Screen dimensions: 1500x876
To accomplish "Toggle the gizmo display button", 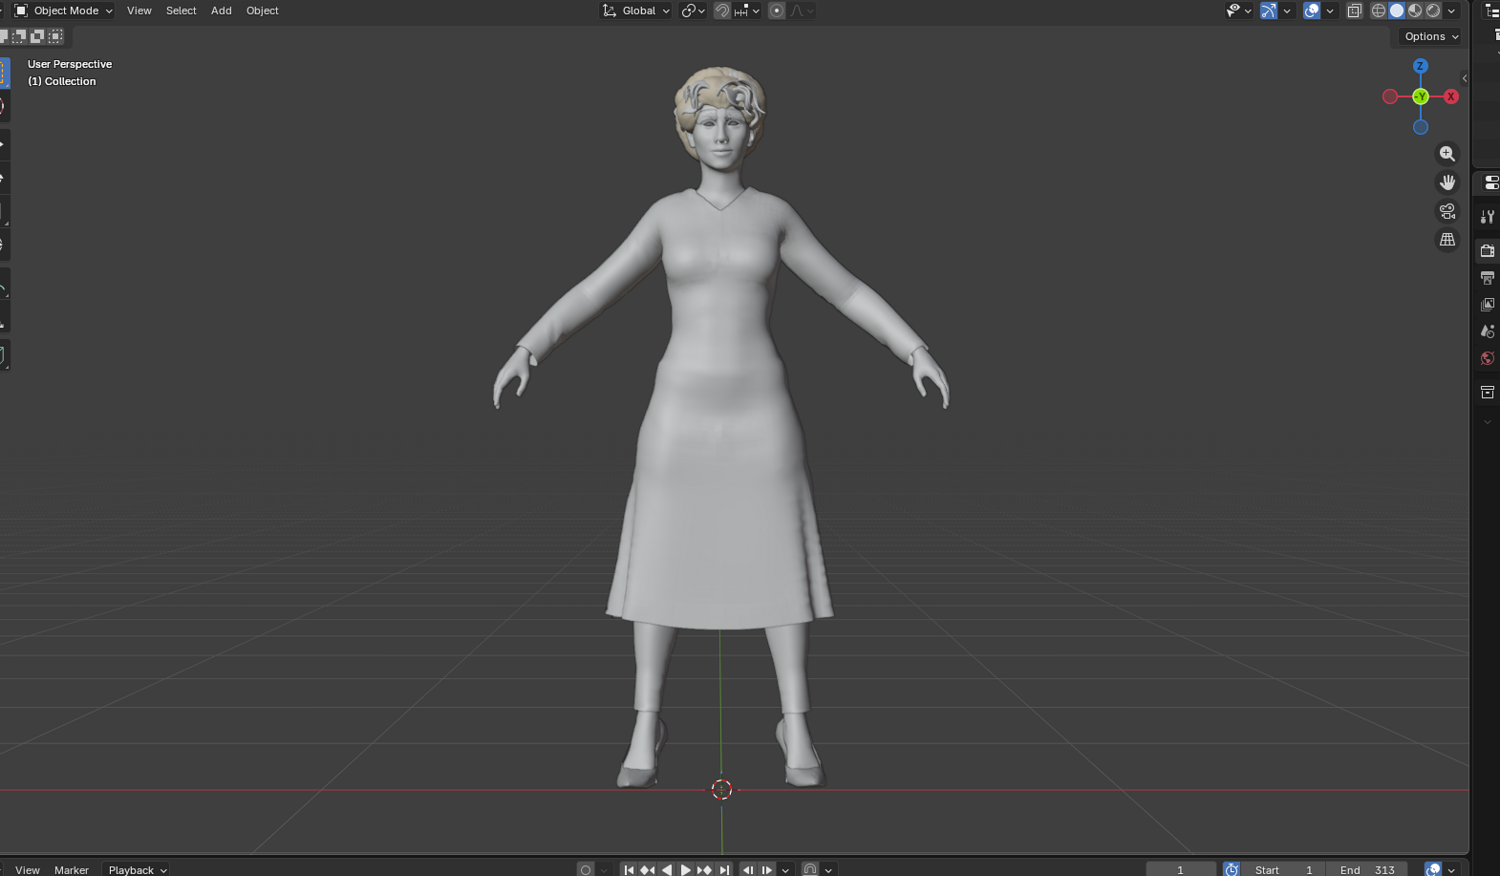I will (1268, 11).
